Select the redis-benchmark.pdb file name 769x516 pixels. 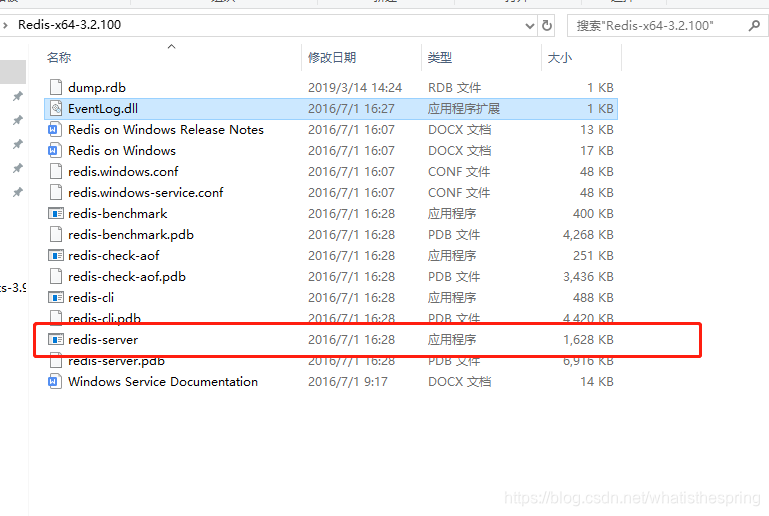[131, 235]
